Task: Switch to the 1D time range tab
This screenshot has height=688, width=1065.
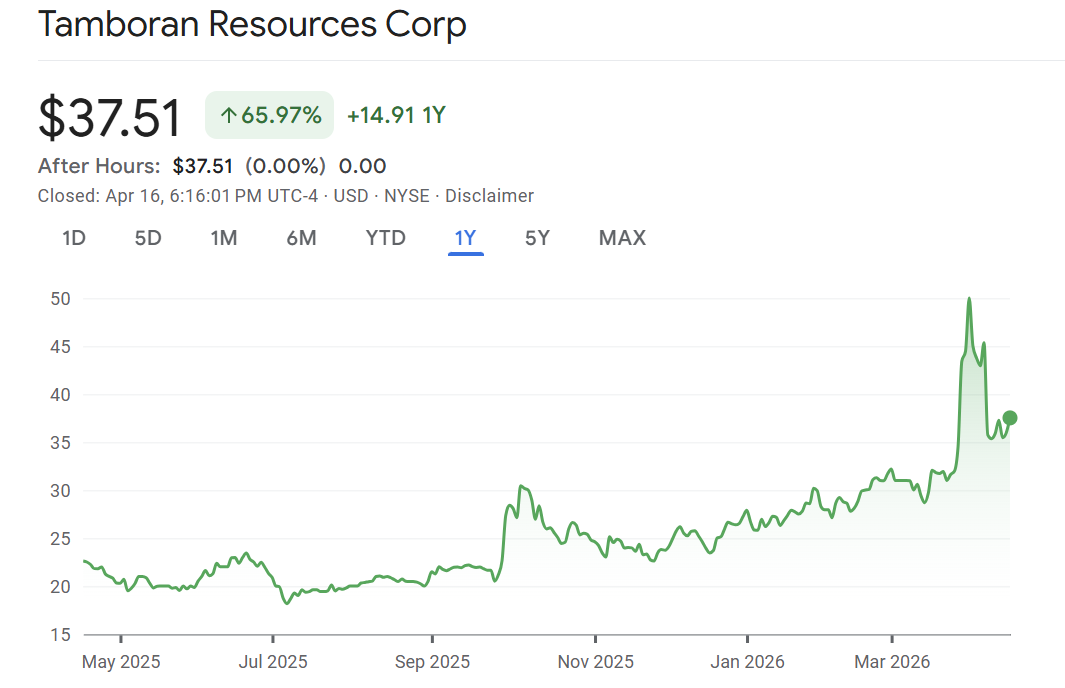Action: coord(73,238)
